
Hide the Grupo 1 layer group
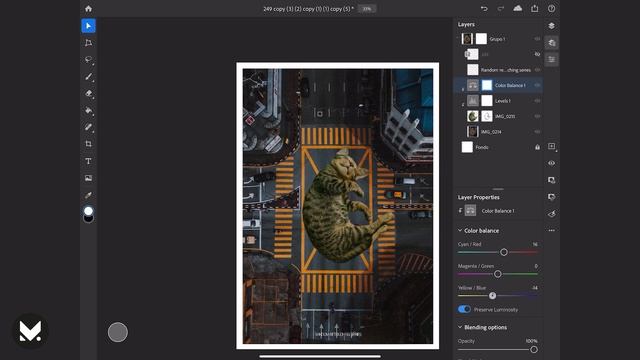click(537, 39)
